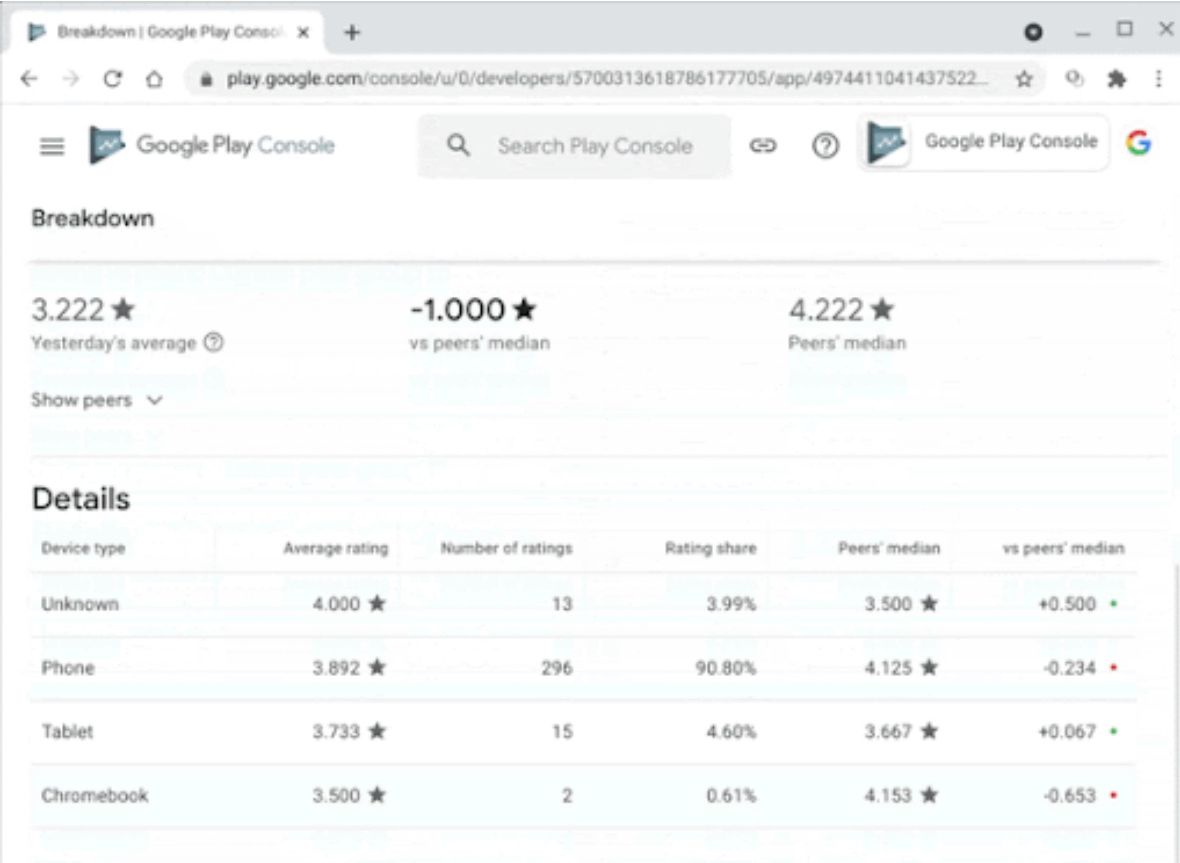Click the +0.500 vs peers' median value
The width and height of the screenshot is (1180, 863).
(1067, 603)
